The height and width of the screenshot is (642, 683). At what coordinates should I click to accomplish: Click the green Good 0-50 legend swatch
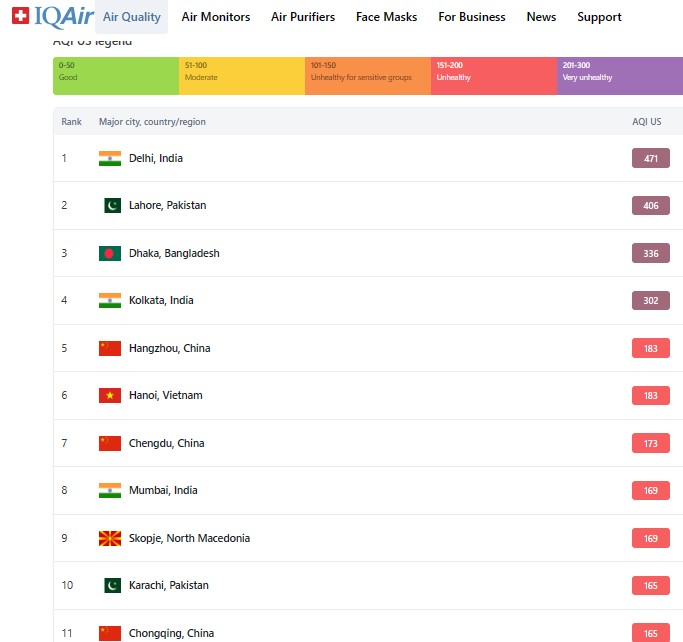(x=115, y=76)
